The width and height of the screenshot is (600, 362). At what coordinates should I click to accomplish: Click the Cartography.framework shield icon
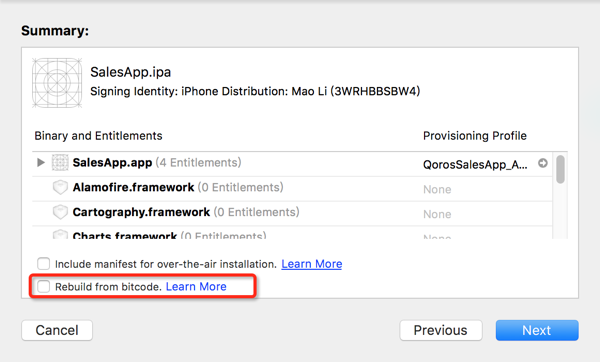pyautogui.click(x=60, y=212)
